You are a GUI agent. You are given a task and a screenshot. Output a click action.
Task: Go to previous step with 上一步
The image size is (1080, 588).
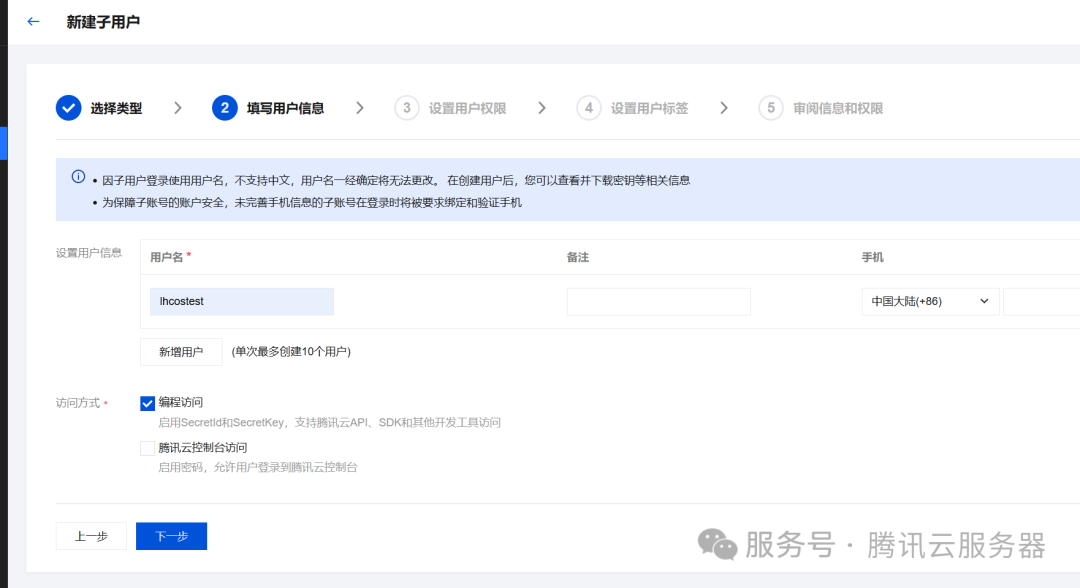tap(91, 536)
